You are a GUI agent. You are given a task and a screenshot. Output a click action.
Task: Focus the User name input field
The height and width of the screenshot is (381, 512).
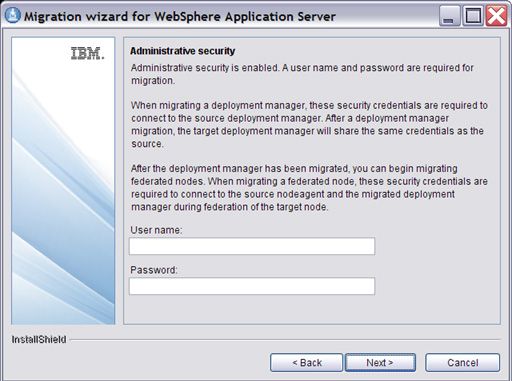252,246
